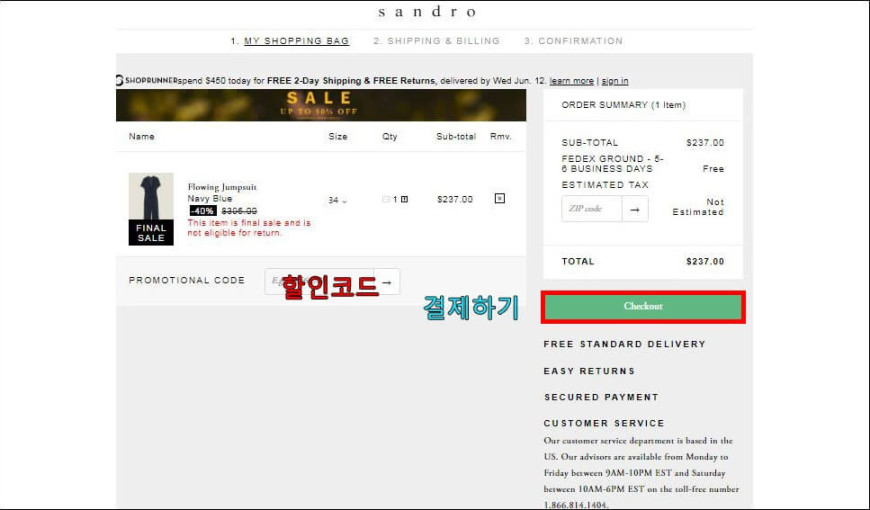Click Free Standard Delivery heading
The image size is (870, 510).
[x=624, y=344]
